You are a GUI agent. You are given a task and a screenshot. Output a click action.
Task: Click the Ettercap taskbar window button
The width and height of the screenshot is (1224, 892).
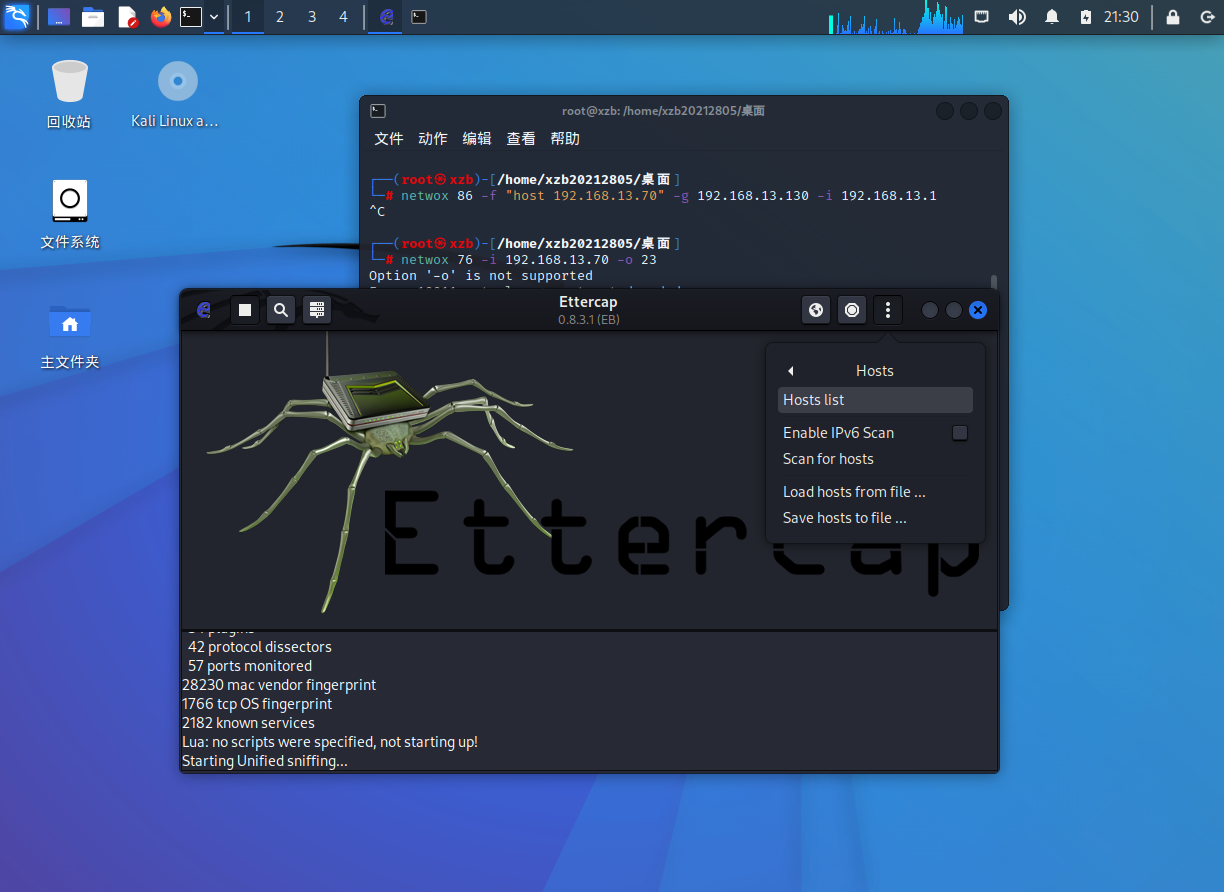pos(387,17)
